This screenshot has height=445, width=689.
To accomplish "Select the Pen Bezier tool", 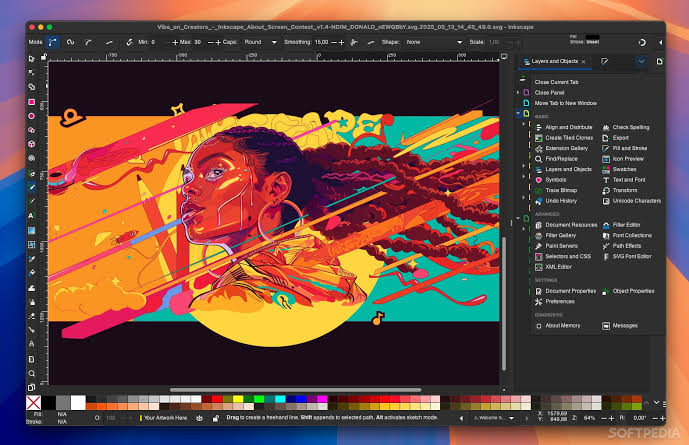I will (x=31, y=173).
